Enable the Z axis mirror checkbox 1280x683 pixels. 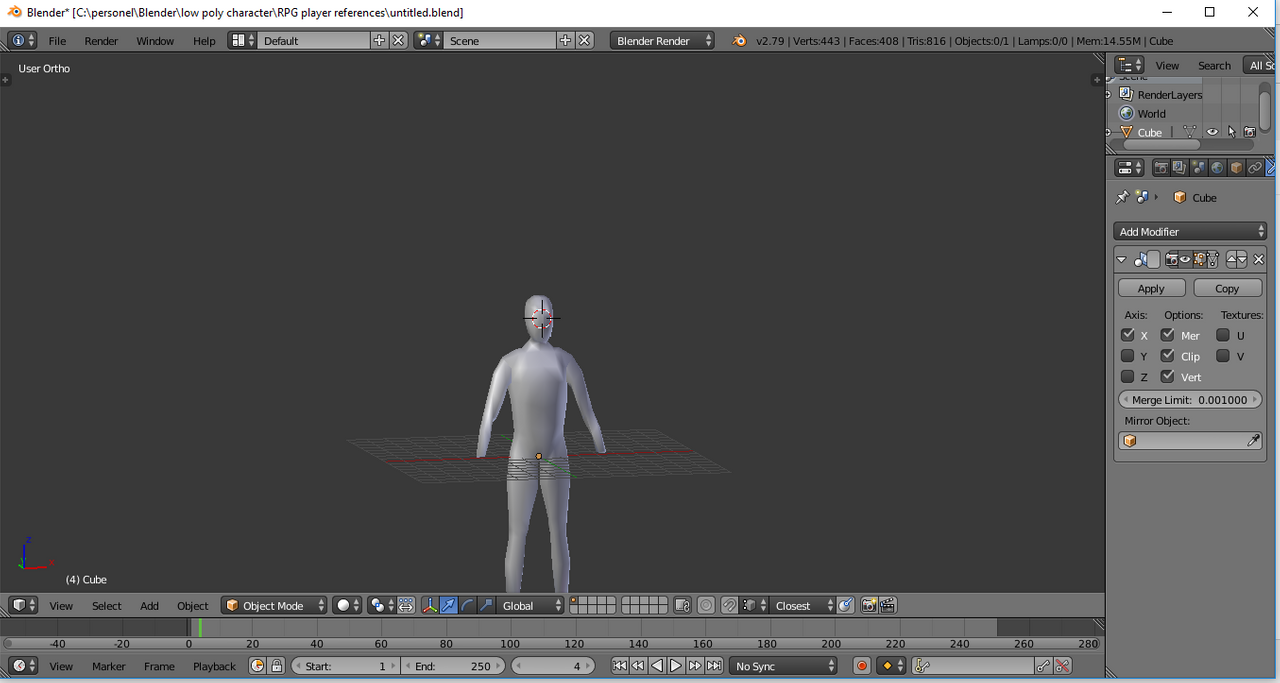1128,377
